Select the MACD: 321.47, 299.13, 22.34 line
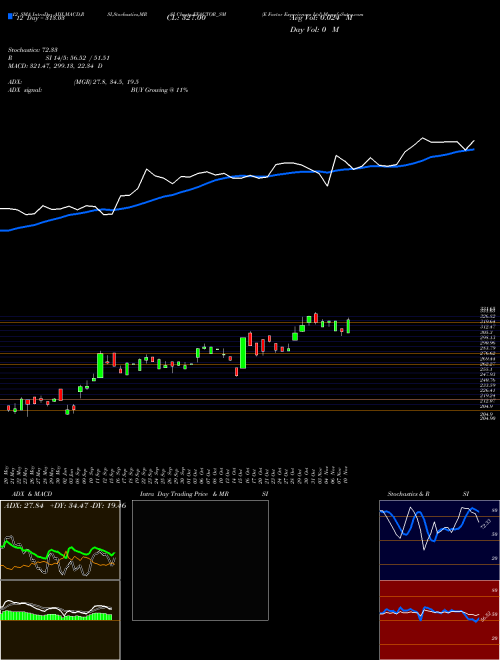This screenshot has width=500, height=660. tap(55, 66)
